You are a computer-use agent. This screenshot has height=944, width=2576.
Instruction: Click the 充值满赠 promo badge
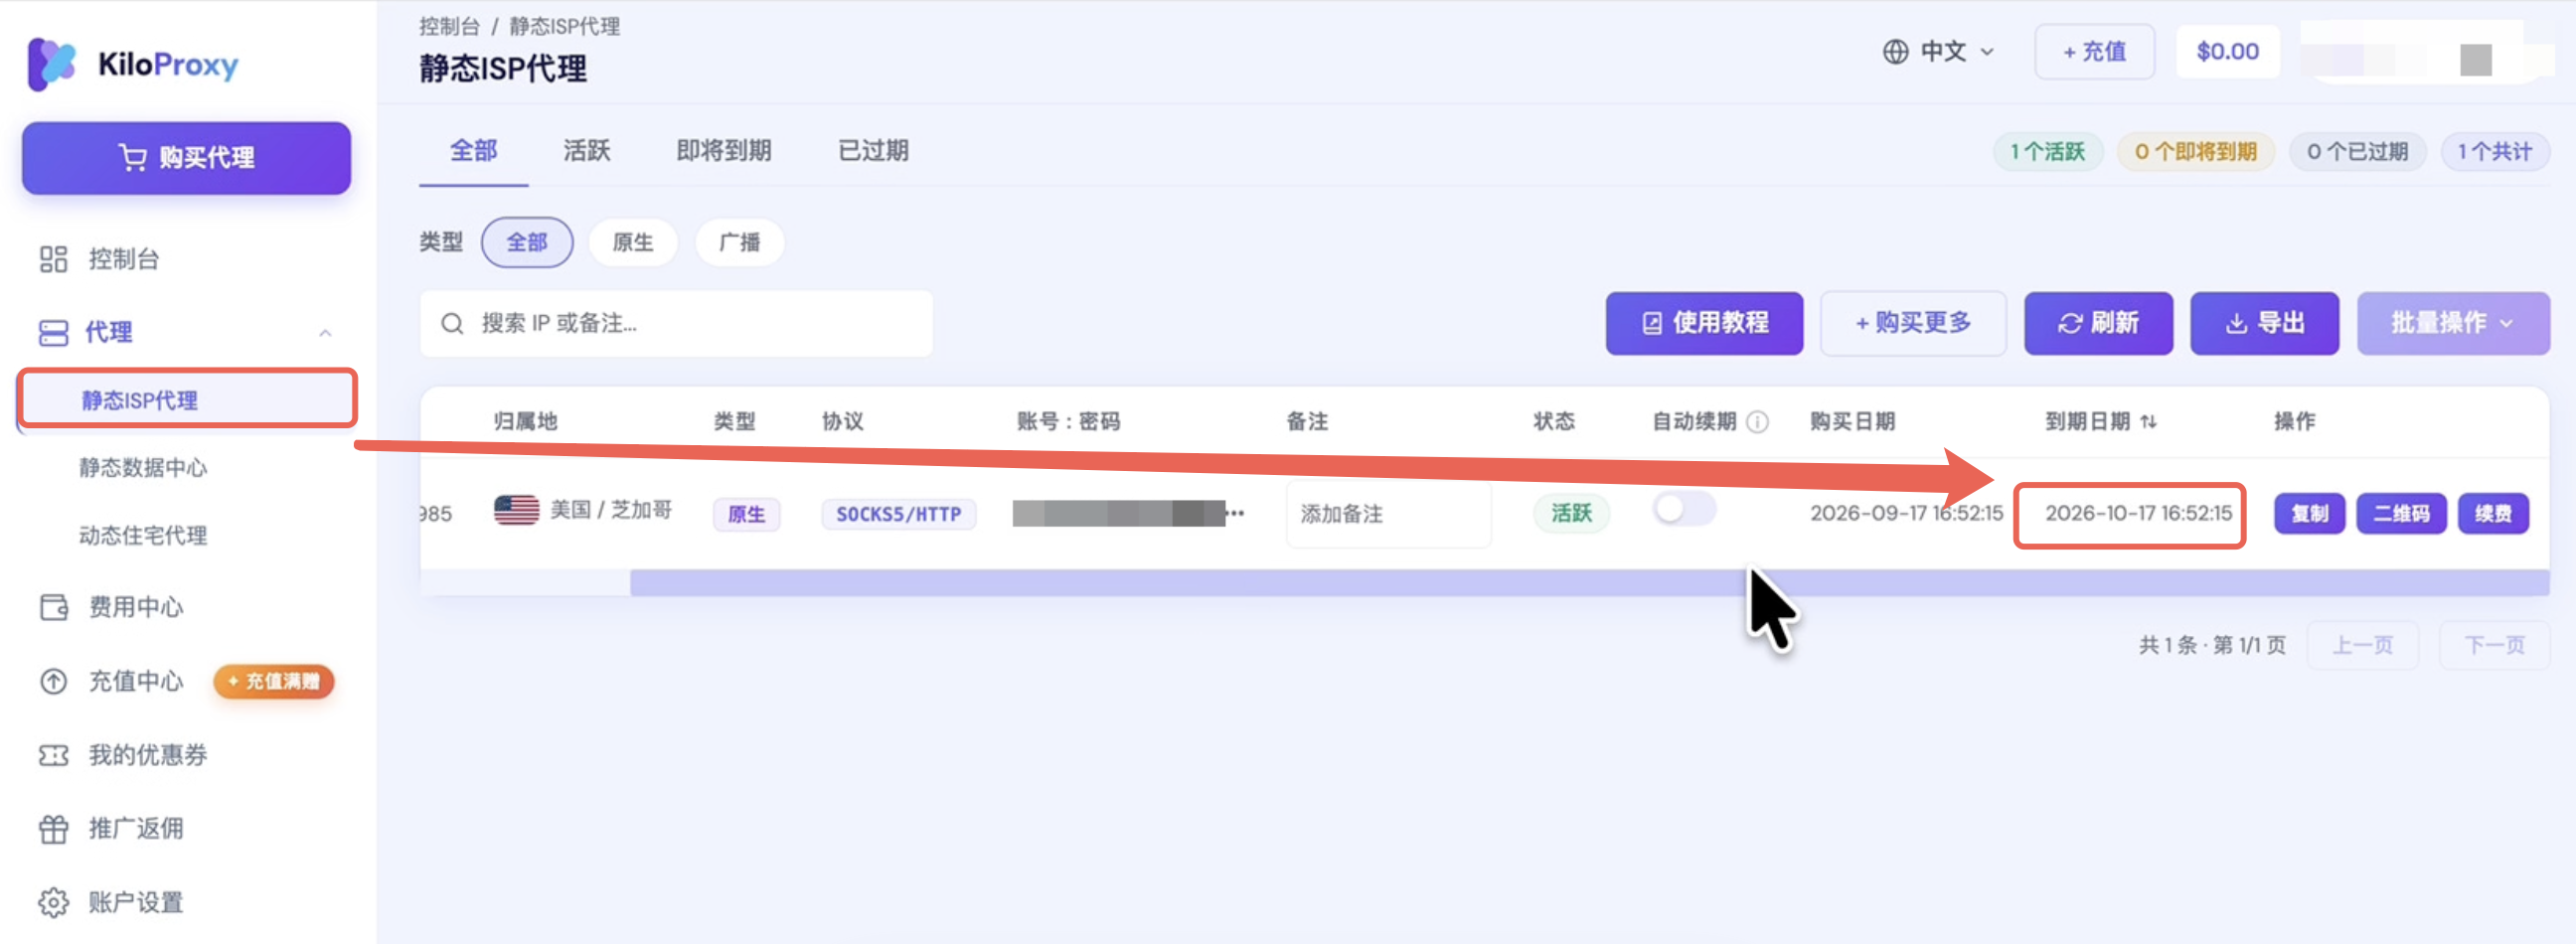point(273,681)
